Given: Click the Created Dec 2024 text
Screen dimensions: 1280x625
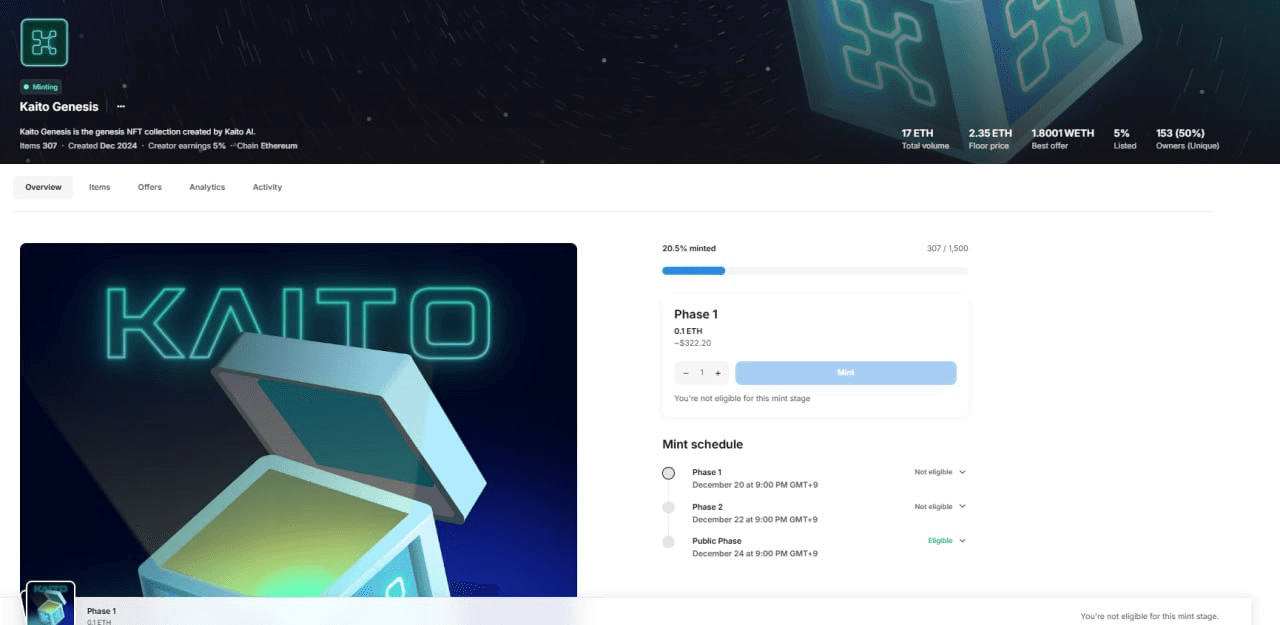Looking at the screenshot, I should pos(104,146).
